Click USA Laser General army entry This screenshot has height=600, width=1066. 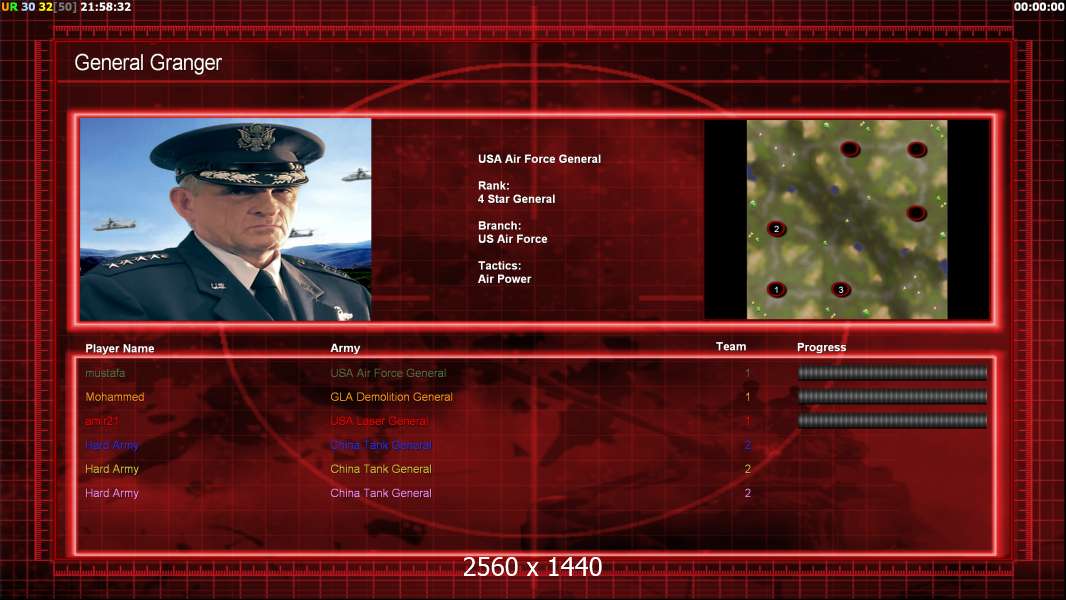click(379, 421)
